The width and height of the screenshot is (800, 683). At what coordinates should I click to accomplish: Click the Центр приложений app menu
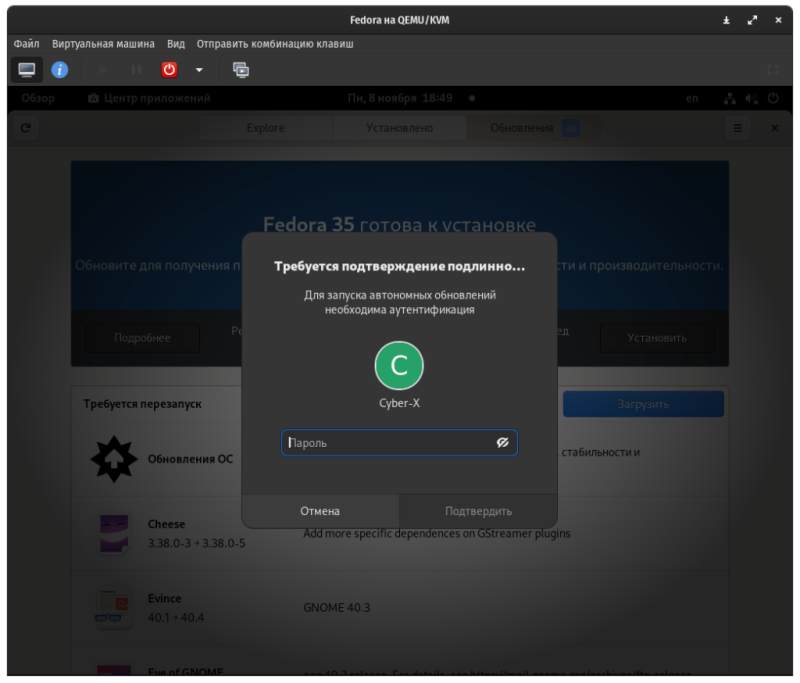(148, 98)
